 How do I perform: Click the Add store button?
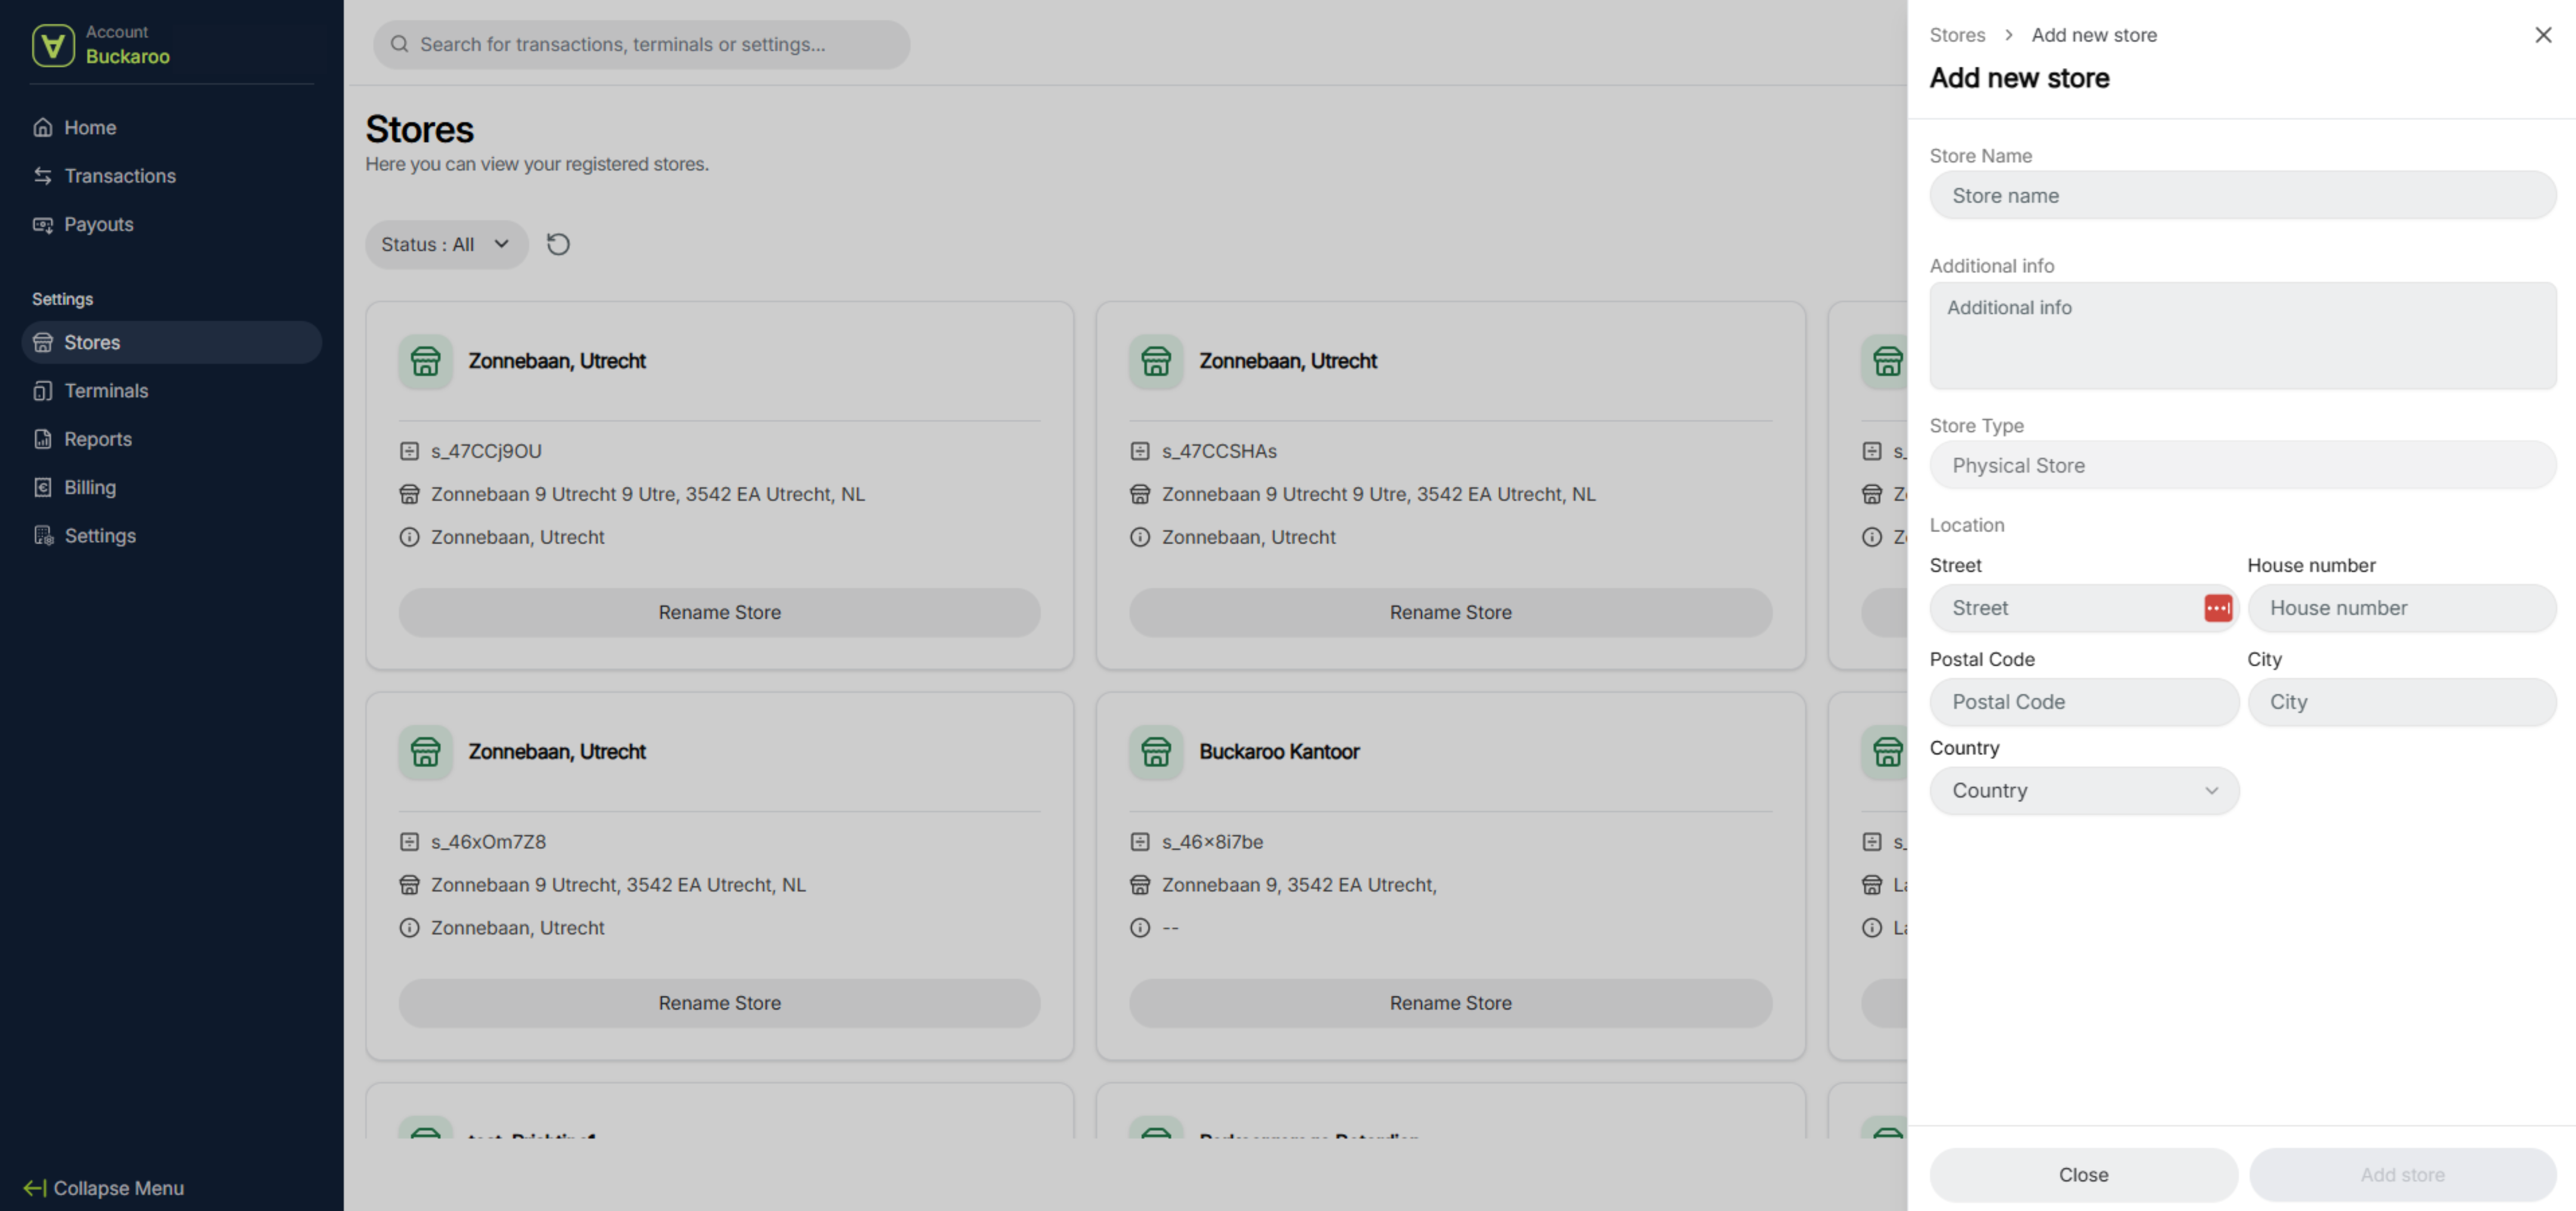(x=2402, y=1175)
